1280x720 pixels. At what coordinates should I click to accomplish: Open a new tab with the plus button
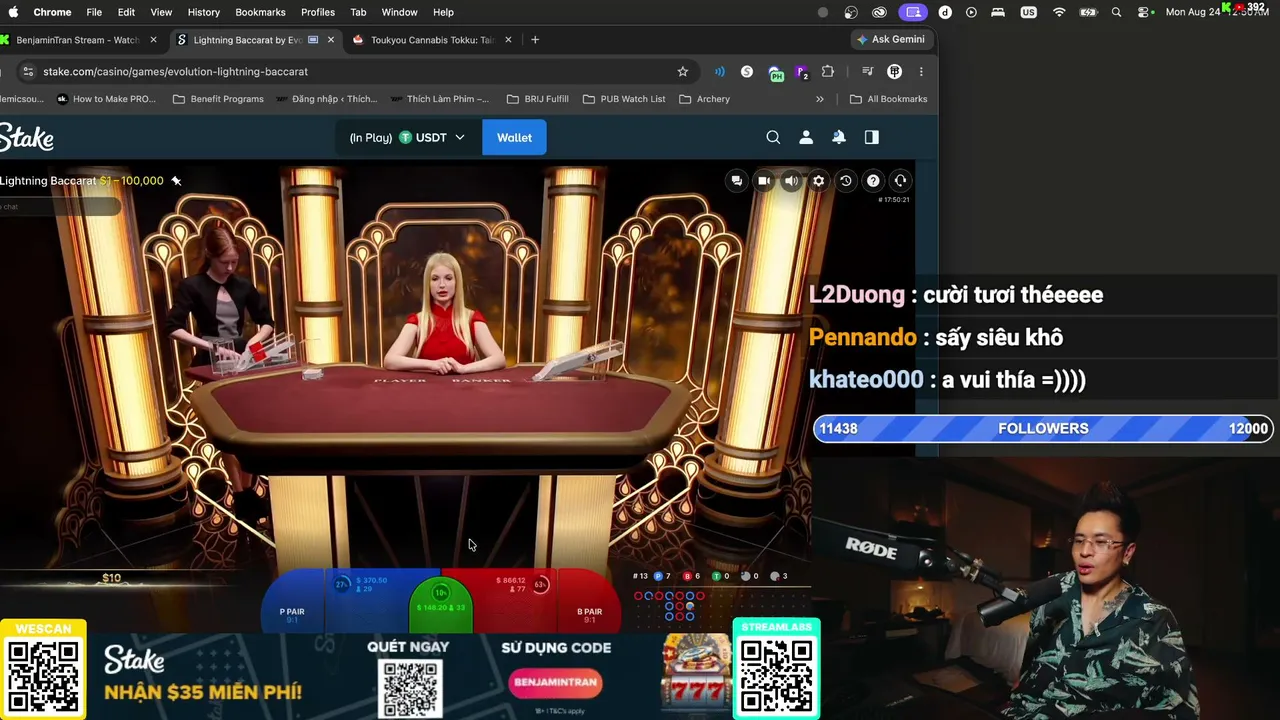[535, 40]
